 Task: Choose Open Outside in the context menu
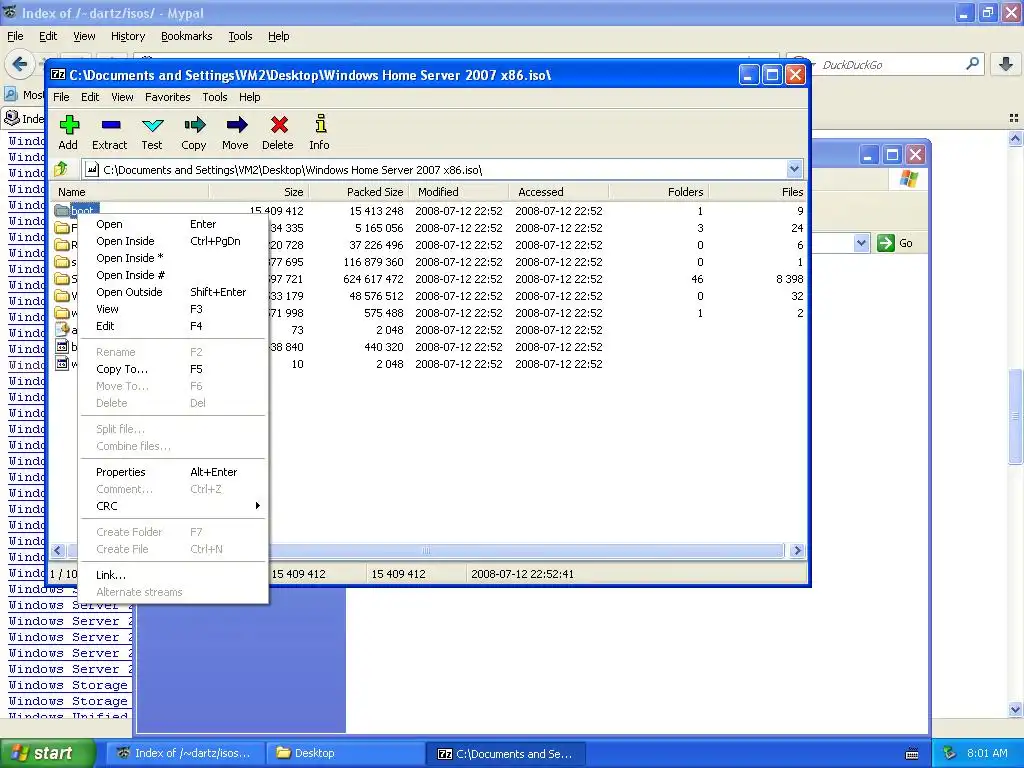[173, 292]
